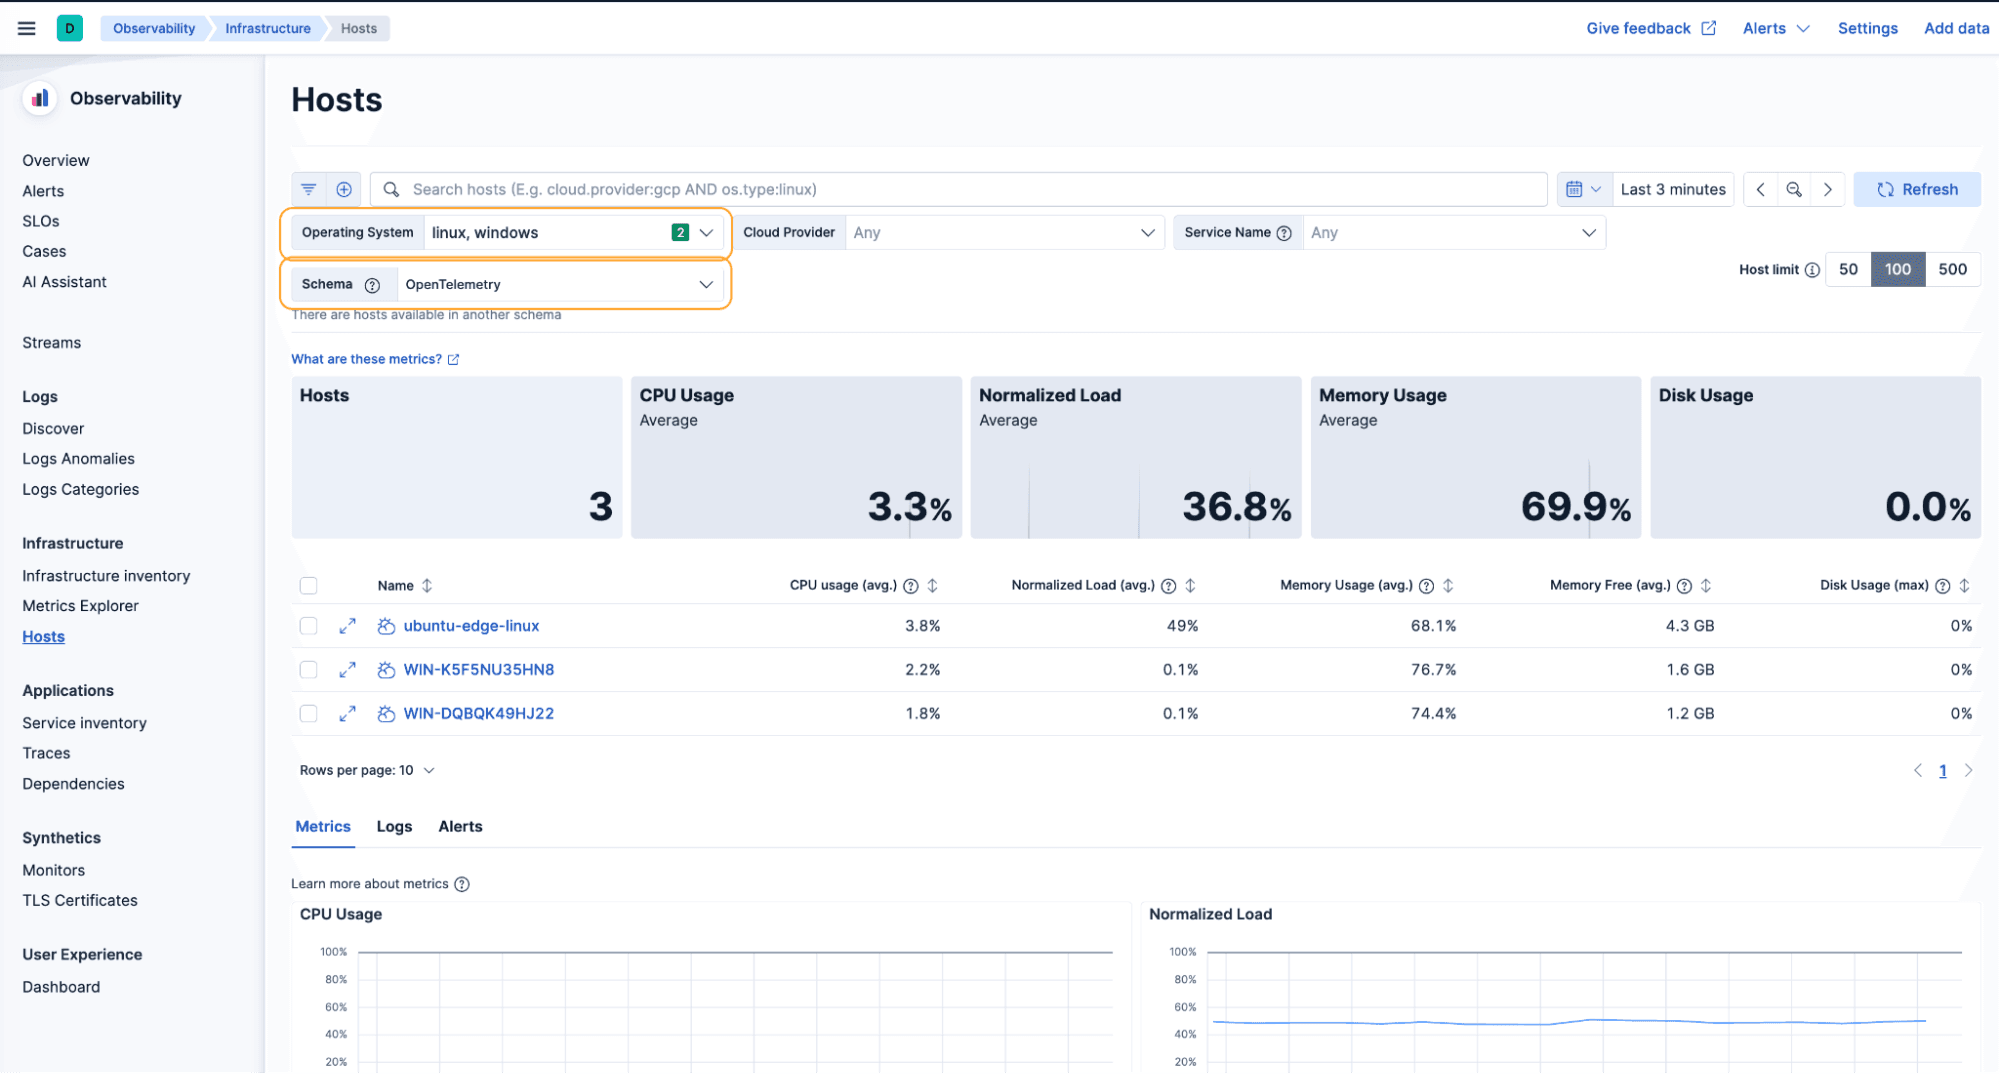Expand details for ubuntu-edge-linux row
Viewport: 1999px width, 1074px height.
coord(347,626)
